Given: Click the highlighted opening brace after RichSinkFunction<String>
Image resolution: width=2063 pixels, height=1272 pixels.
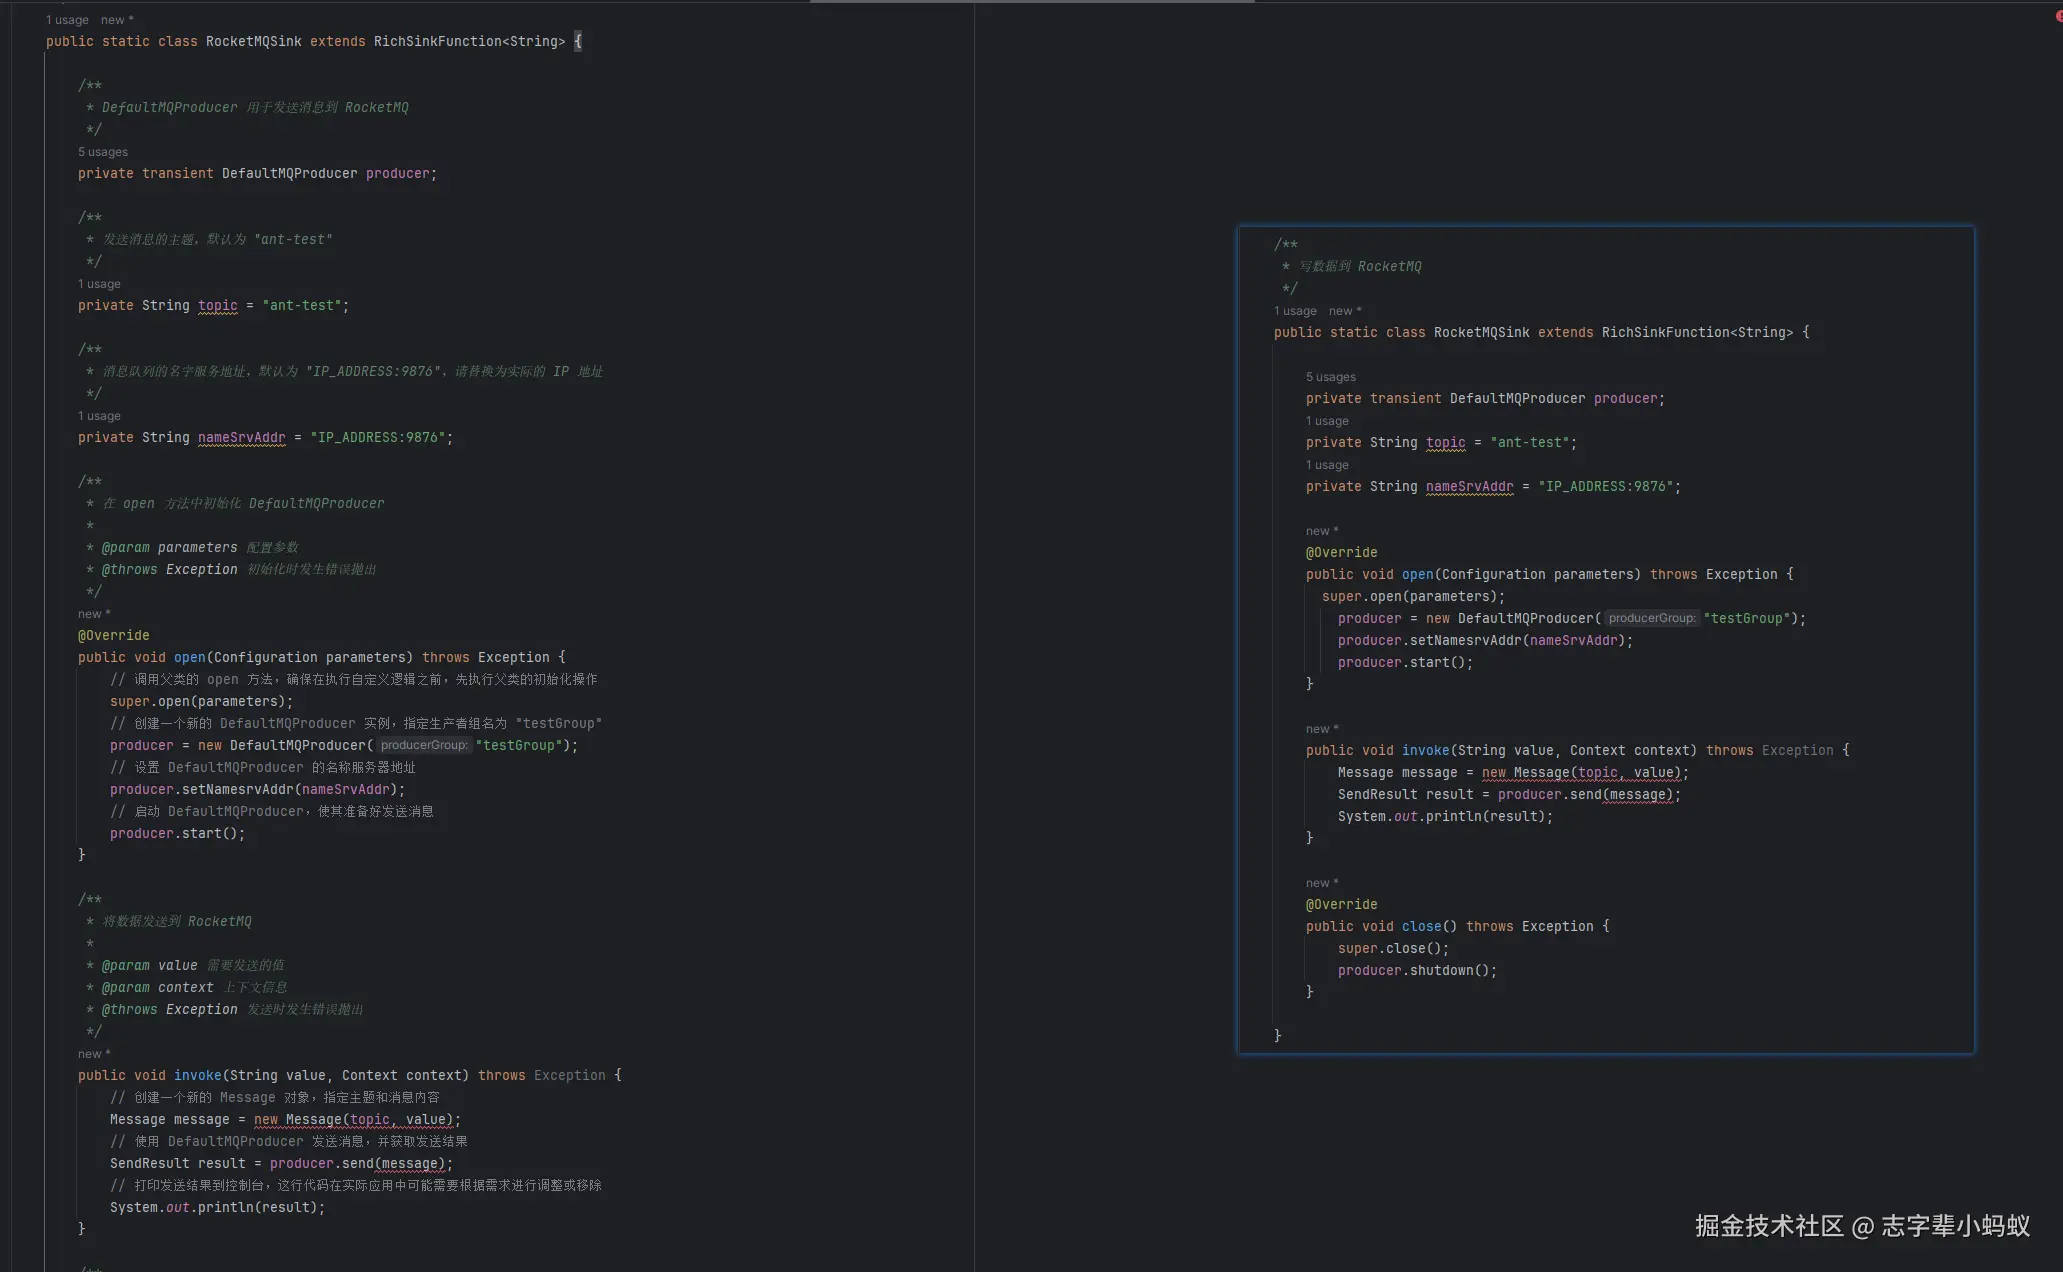Looking at the screenshot, I should [x=577, y=41].
